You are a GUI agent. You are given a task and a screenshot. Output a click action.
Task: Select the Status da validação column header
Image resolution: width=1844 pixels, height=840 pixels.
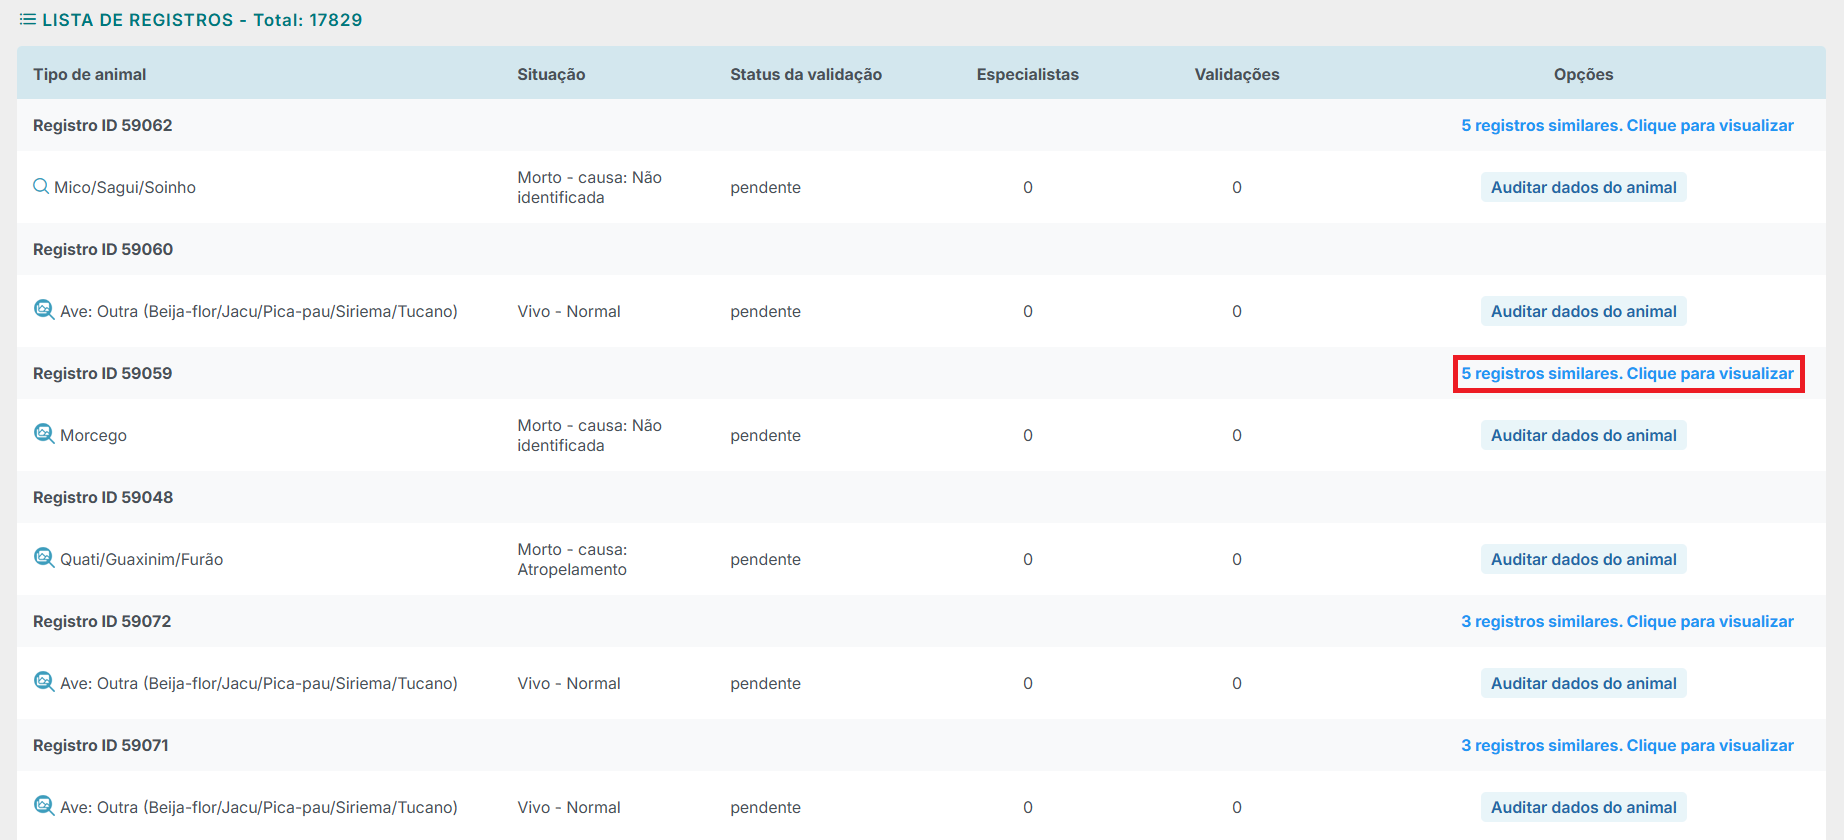click(805, 74)
